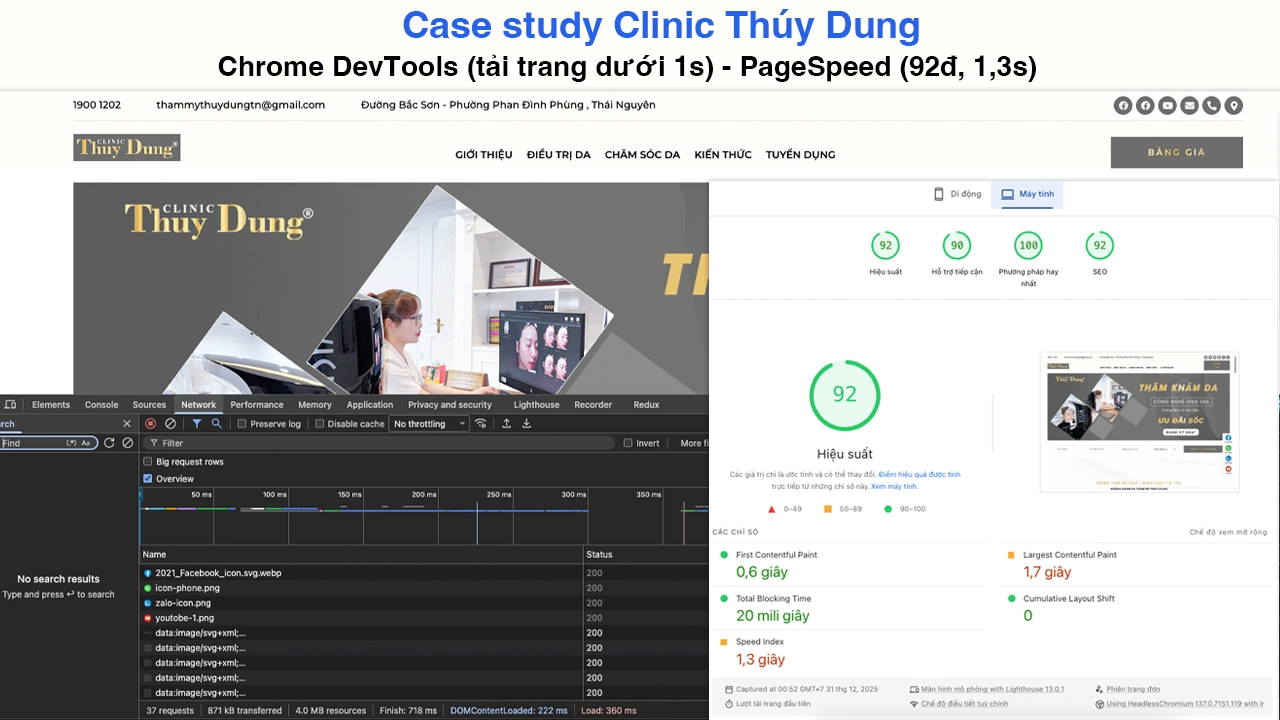
Task: Open the clinic's YouTube channel icon
Action: 1167,105
